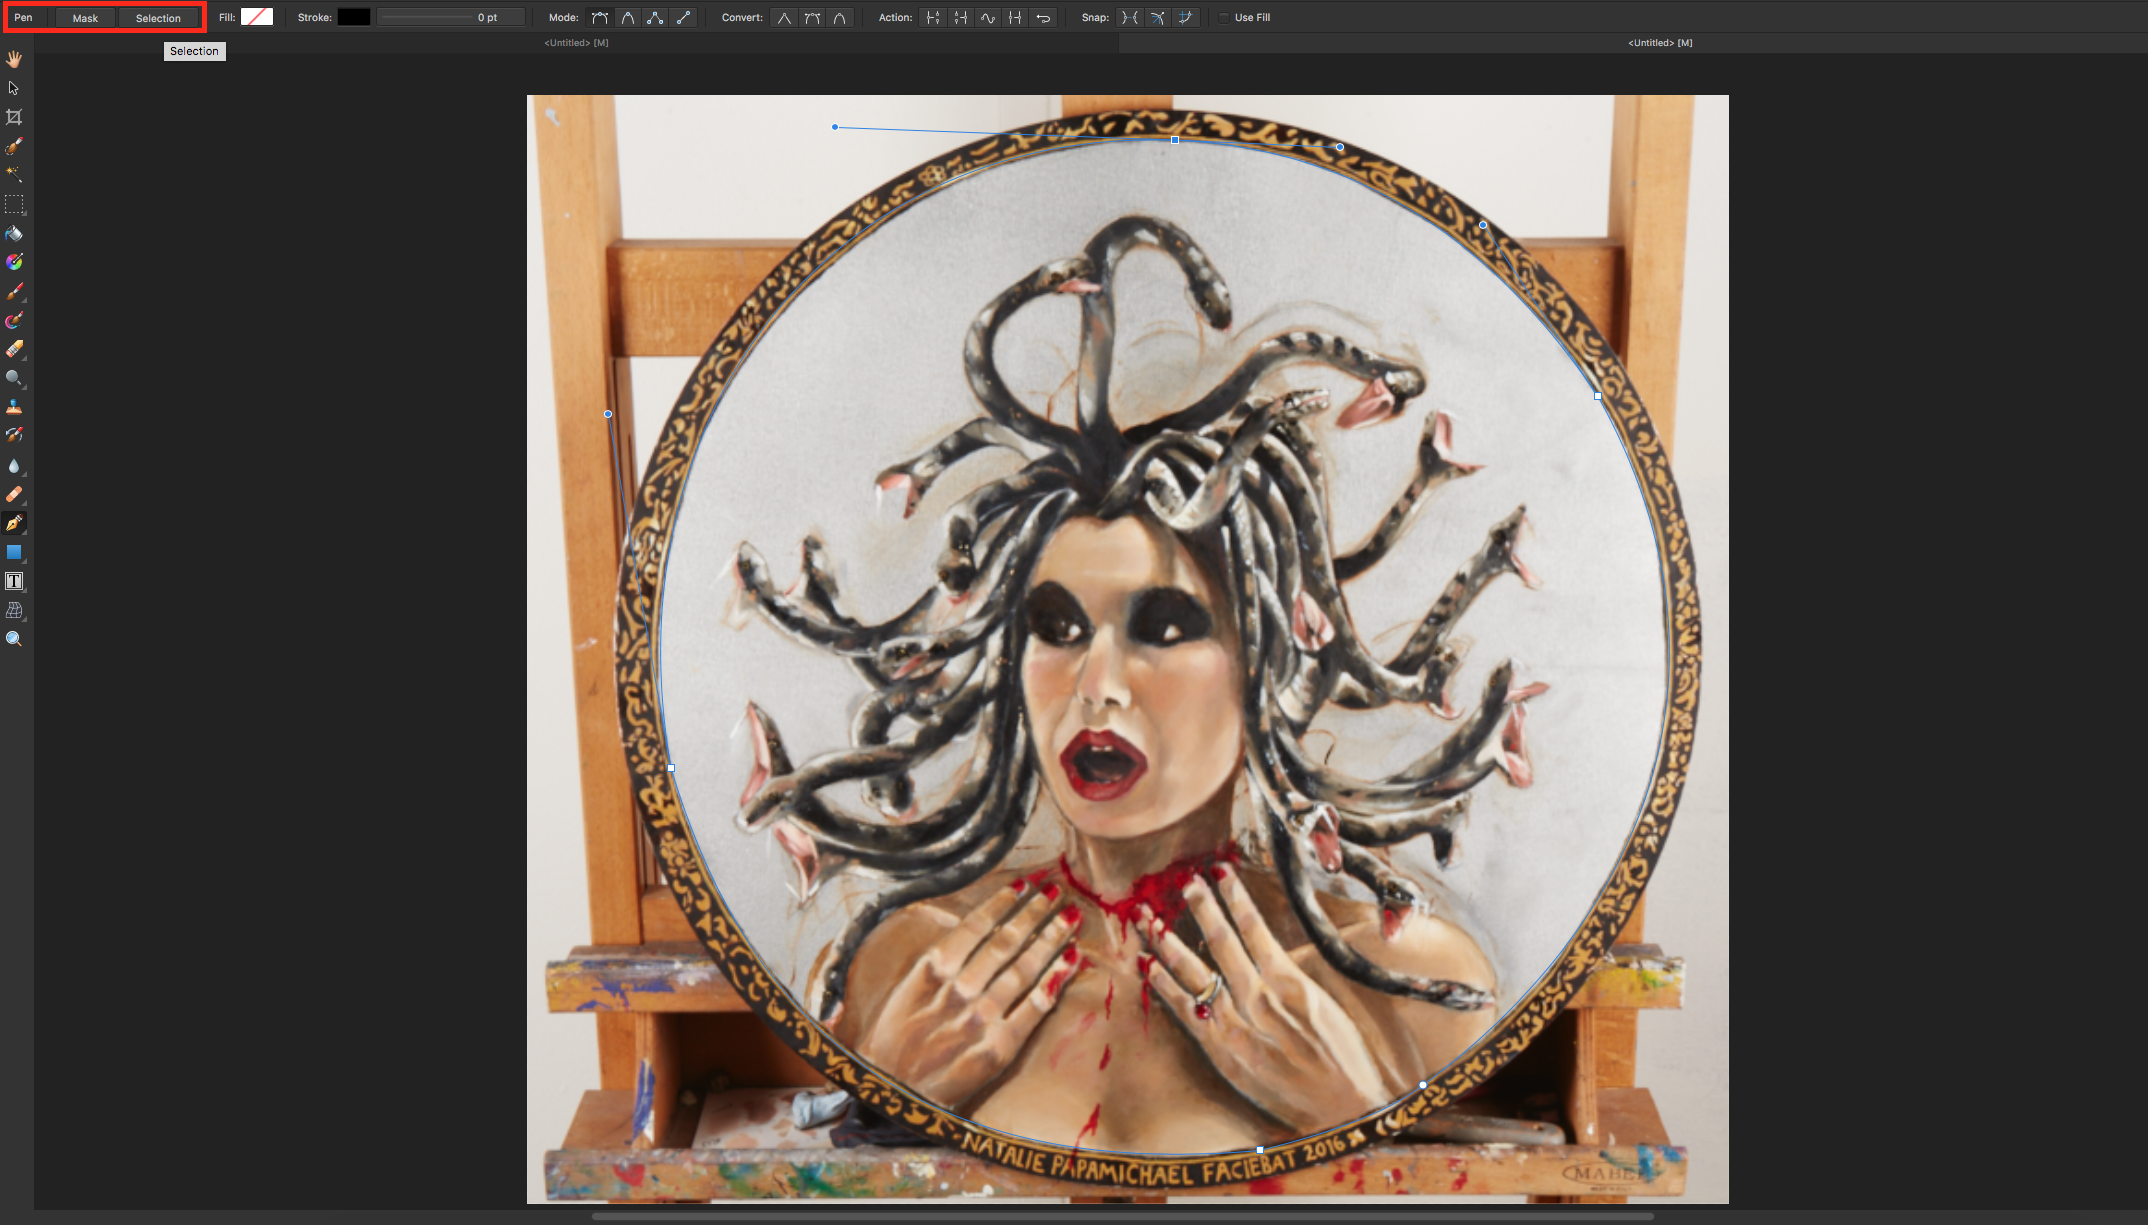This screenshot has height=1225, width=2148.
Task: Click the Smooth Curve action icon
Action: 988,18
